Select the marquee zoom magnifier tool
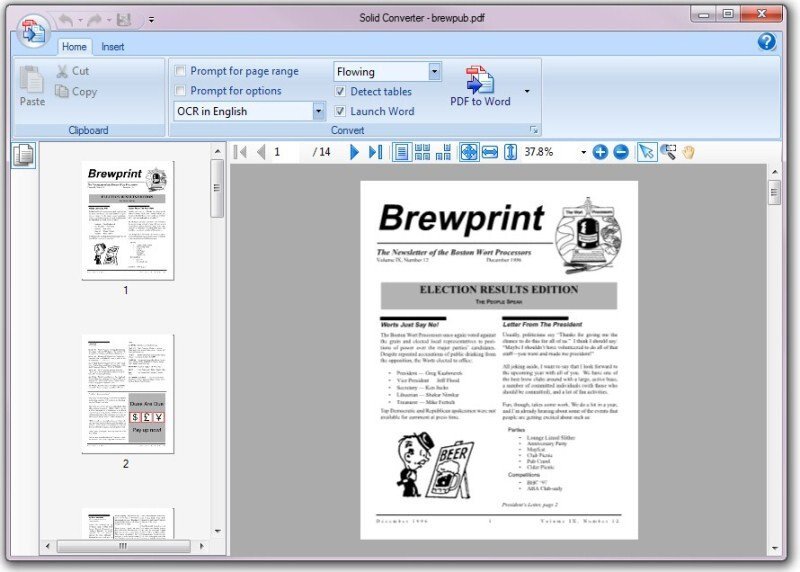Screen dimensions: 800x572 pos(668,152)
